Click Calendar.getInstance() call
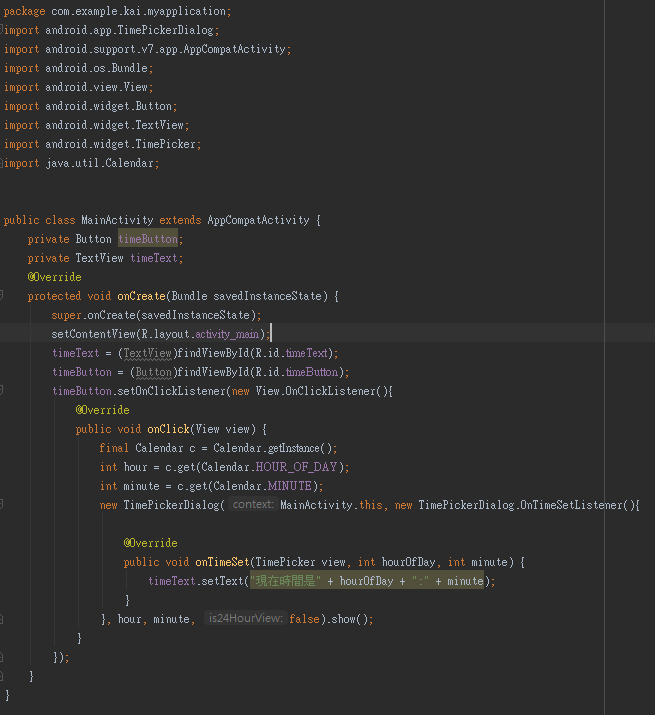Screen dimensions: 655x715 pyautogui.click(x=272, y=448)
